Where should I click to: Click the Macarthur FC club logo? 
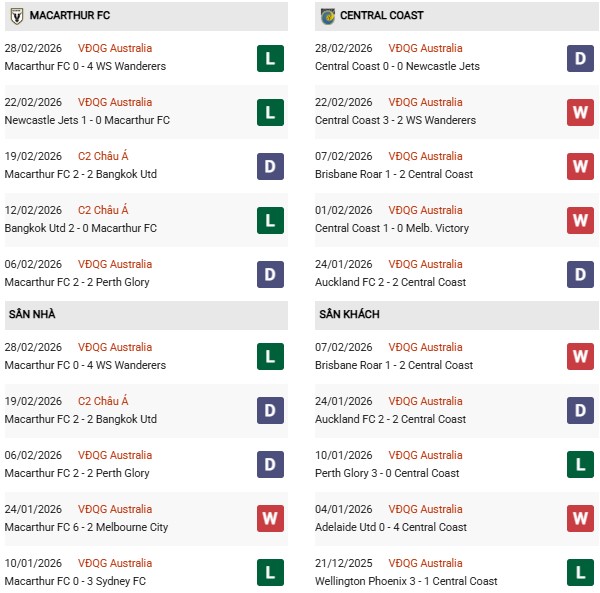coord(16,16)
